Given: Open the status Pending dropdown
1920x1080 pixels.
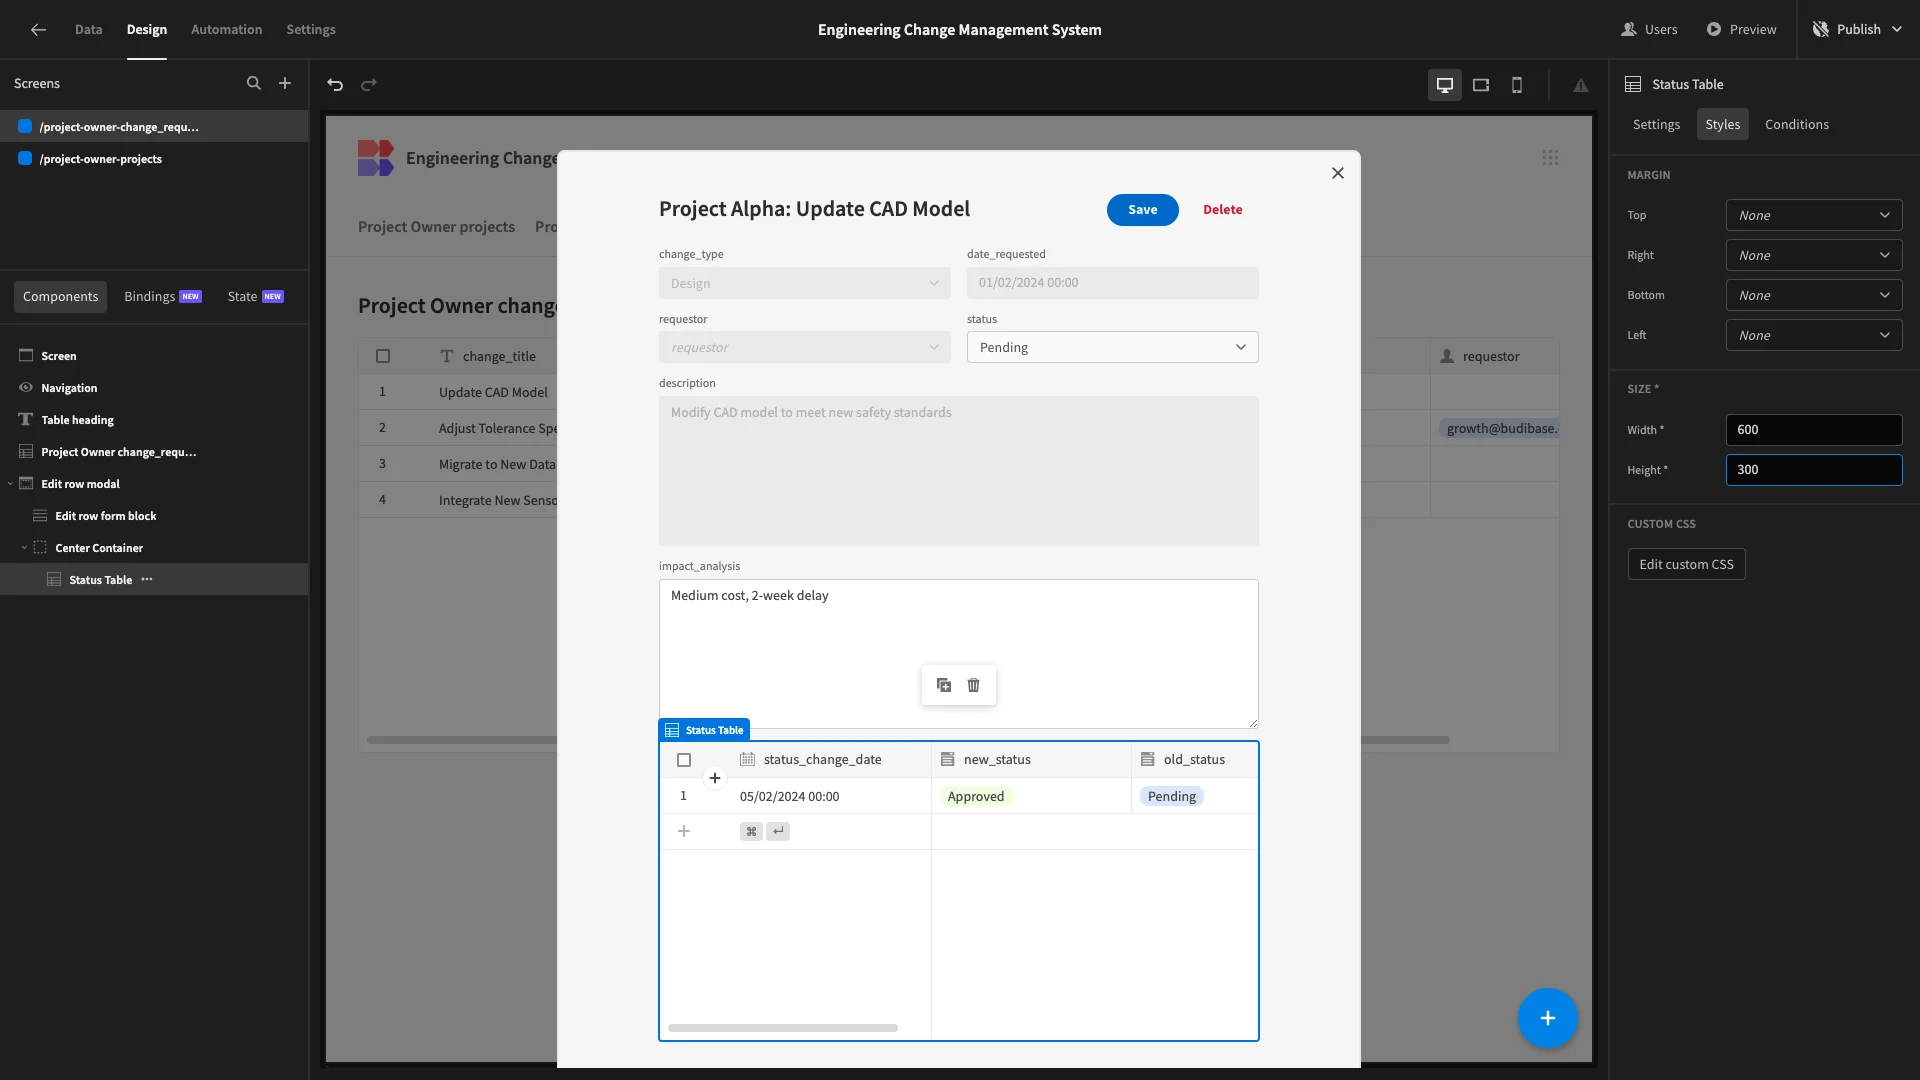Looking at the screenshot, I should pyautogui.click(x=1112, y=348).
